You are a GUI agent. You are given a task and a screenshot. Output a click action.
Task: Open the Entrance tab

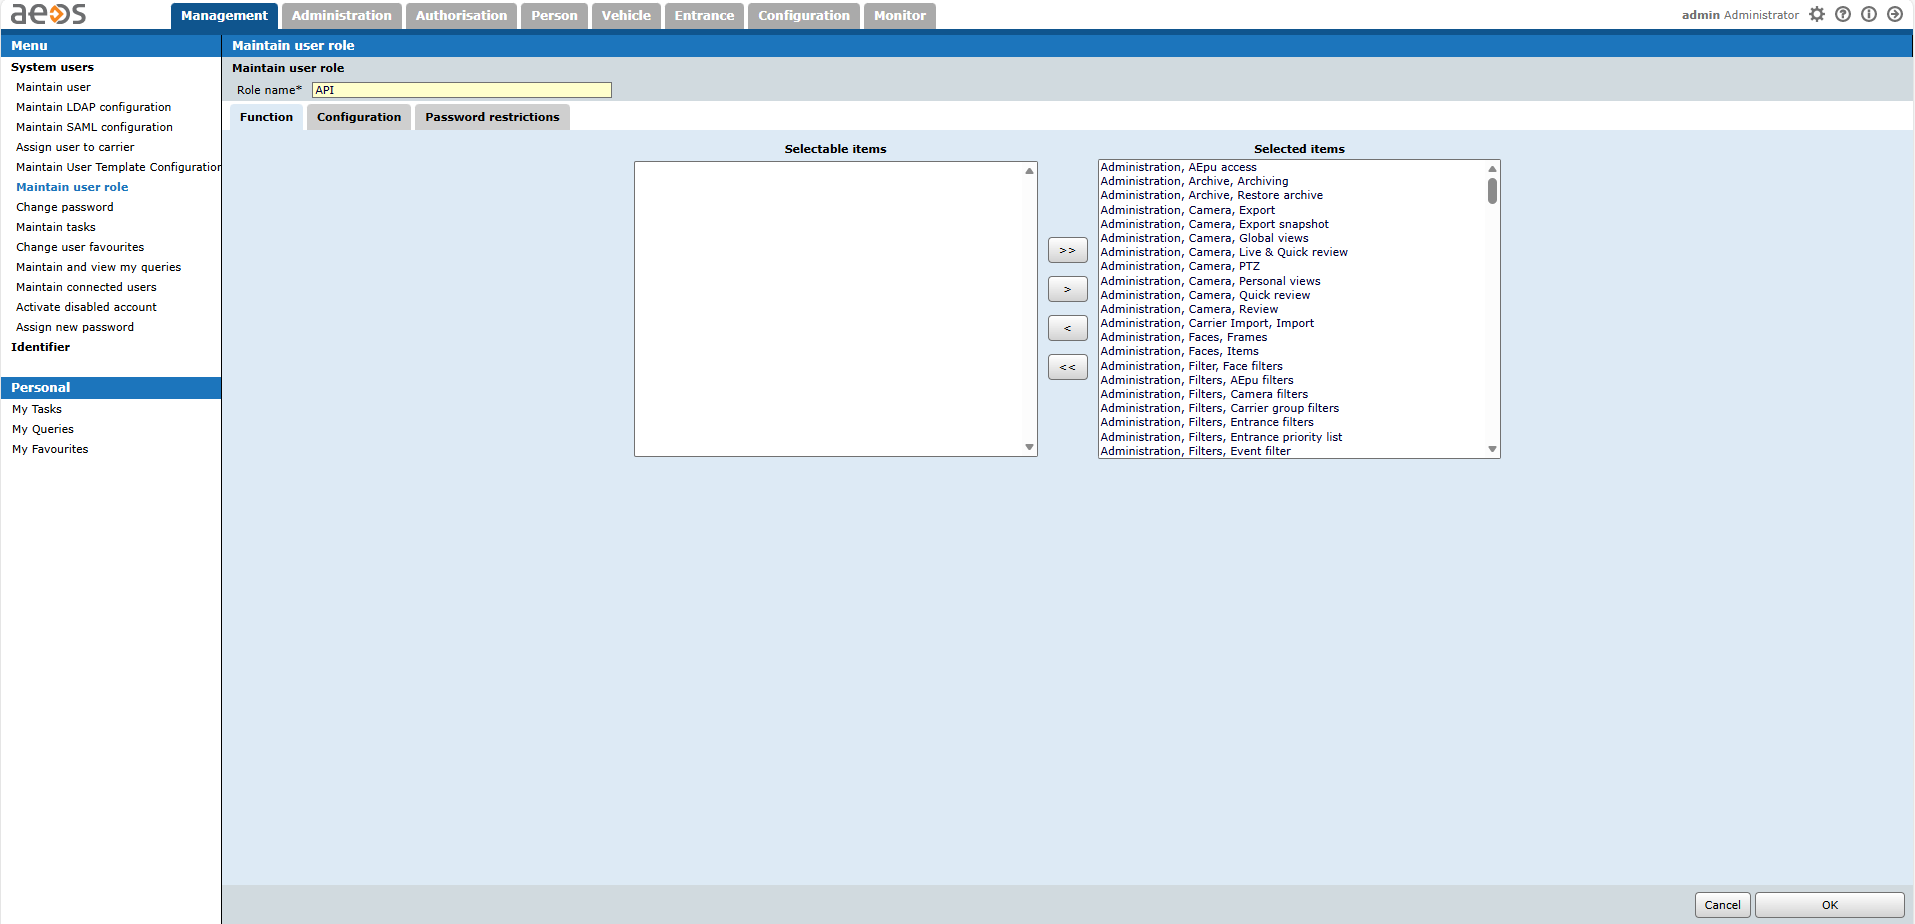704,16
